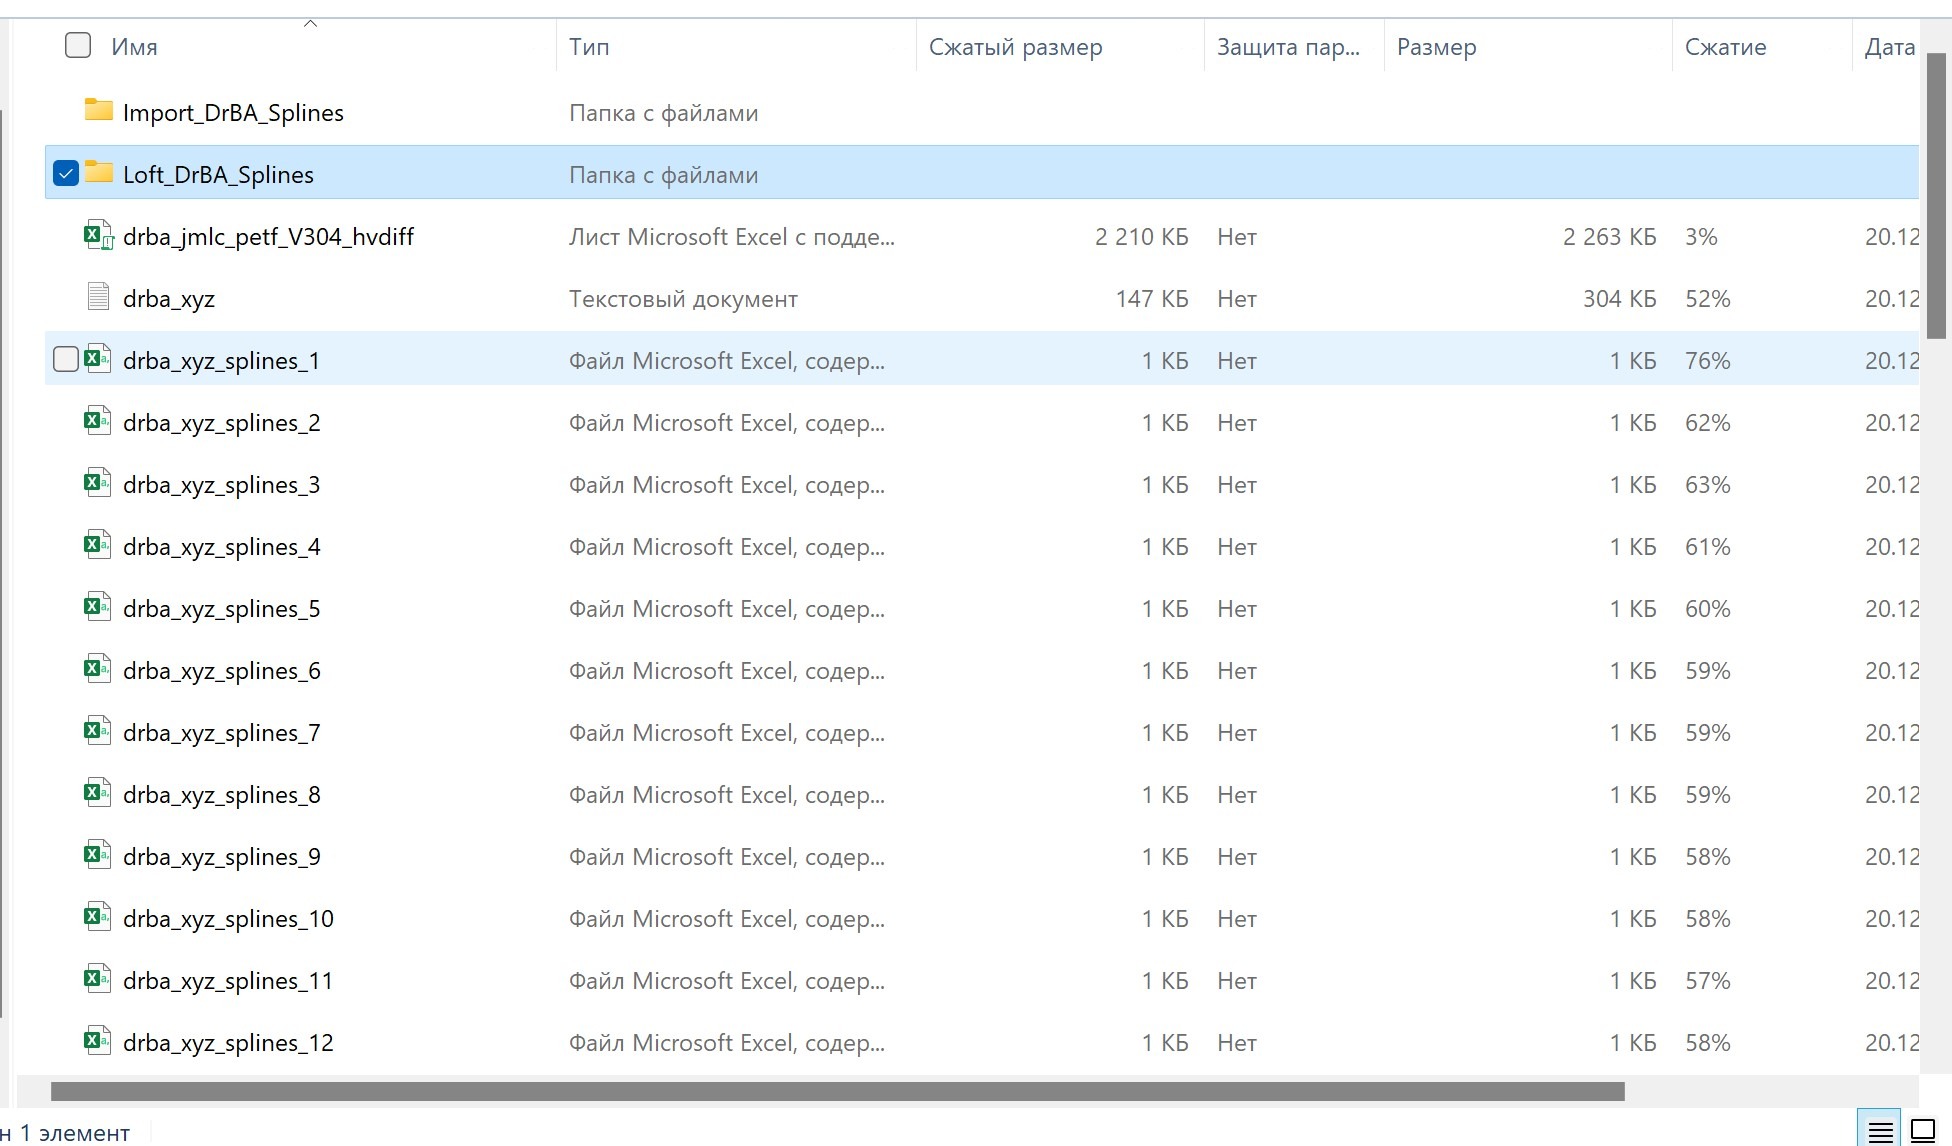This screenshot has height=1146, width=1952.
Task: Click the drba_xyz_splines_8 file icon
Action: coord(97,793)
